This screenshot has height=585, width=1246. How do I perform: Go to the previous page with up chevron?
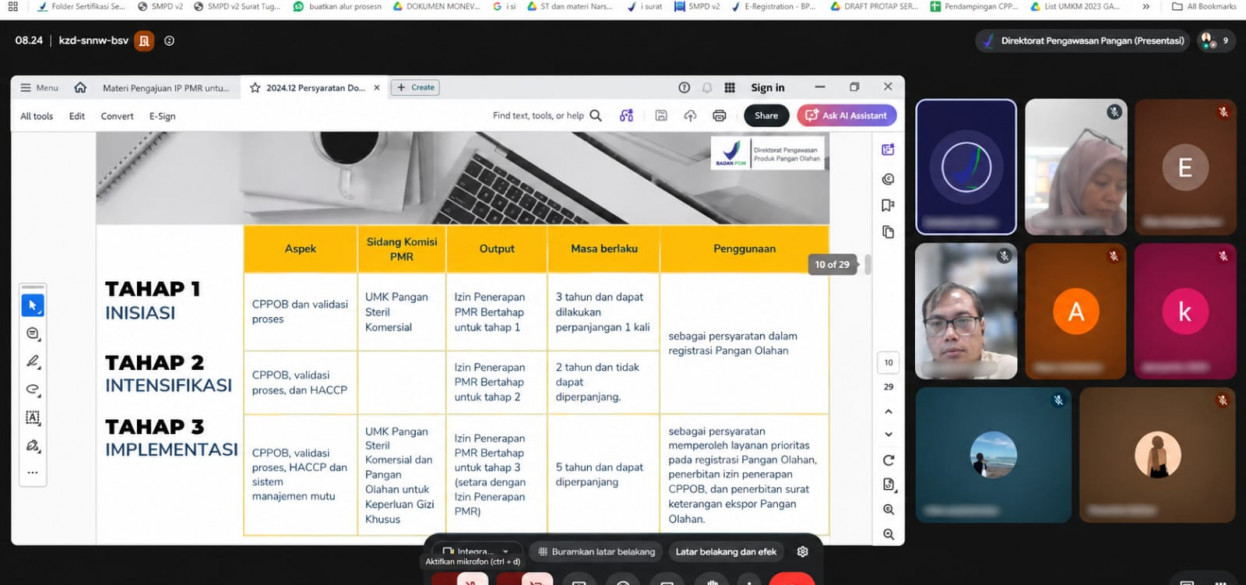point(888,412)
